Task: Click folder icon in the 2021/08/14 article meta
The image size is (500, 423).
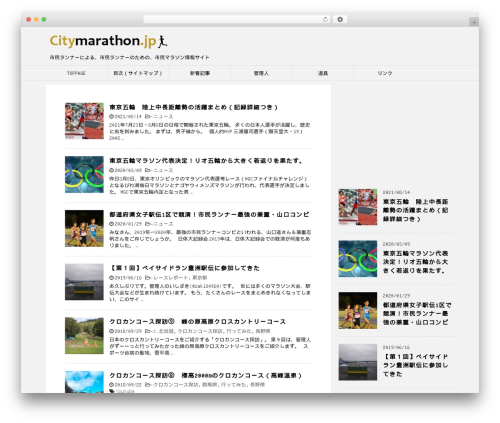Action: click(x=147, y=117)
